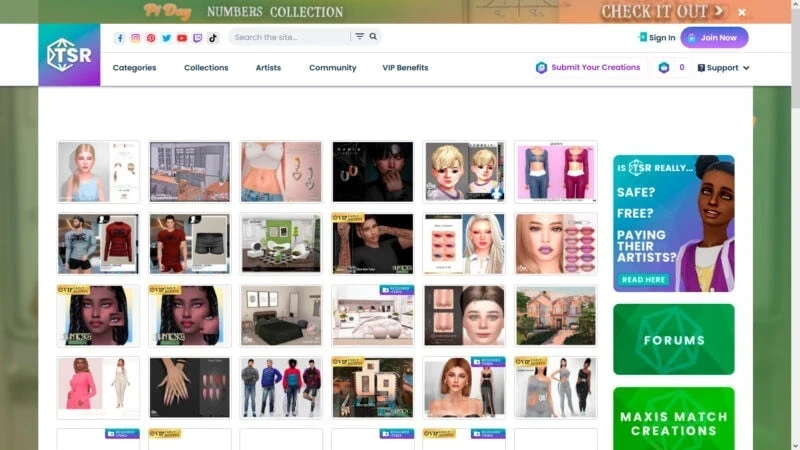Open the YouTube social icon

pos(182,38)
